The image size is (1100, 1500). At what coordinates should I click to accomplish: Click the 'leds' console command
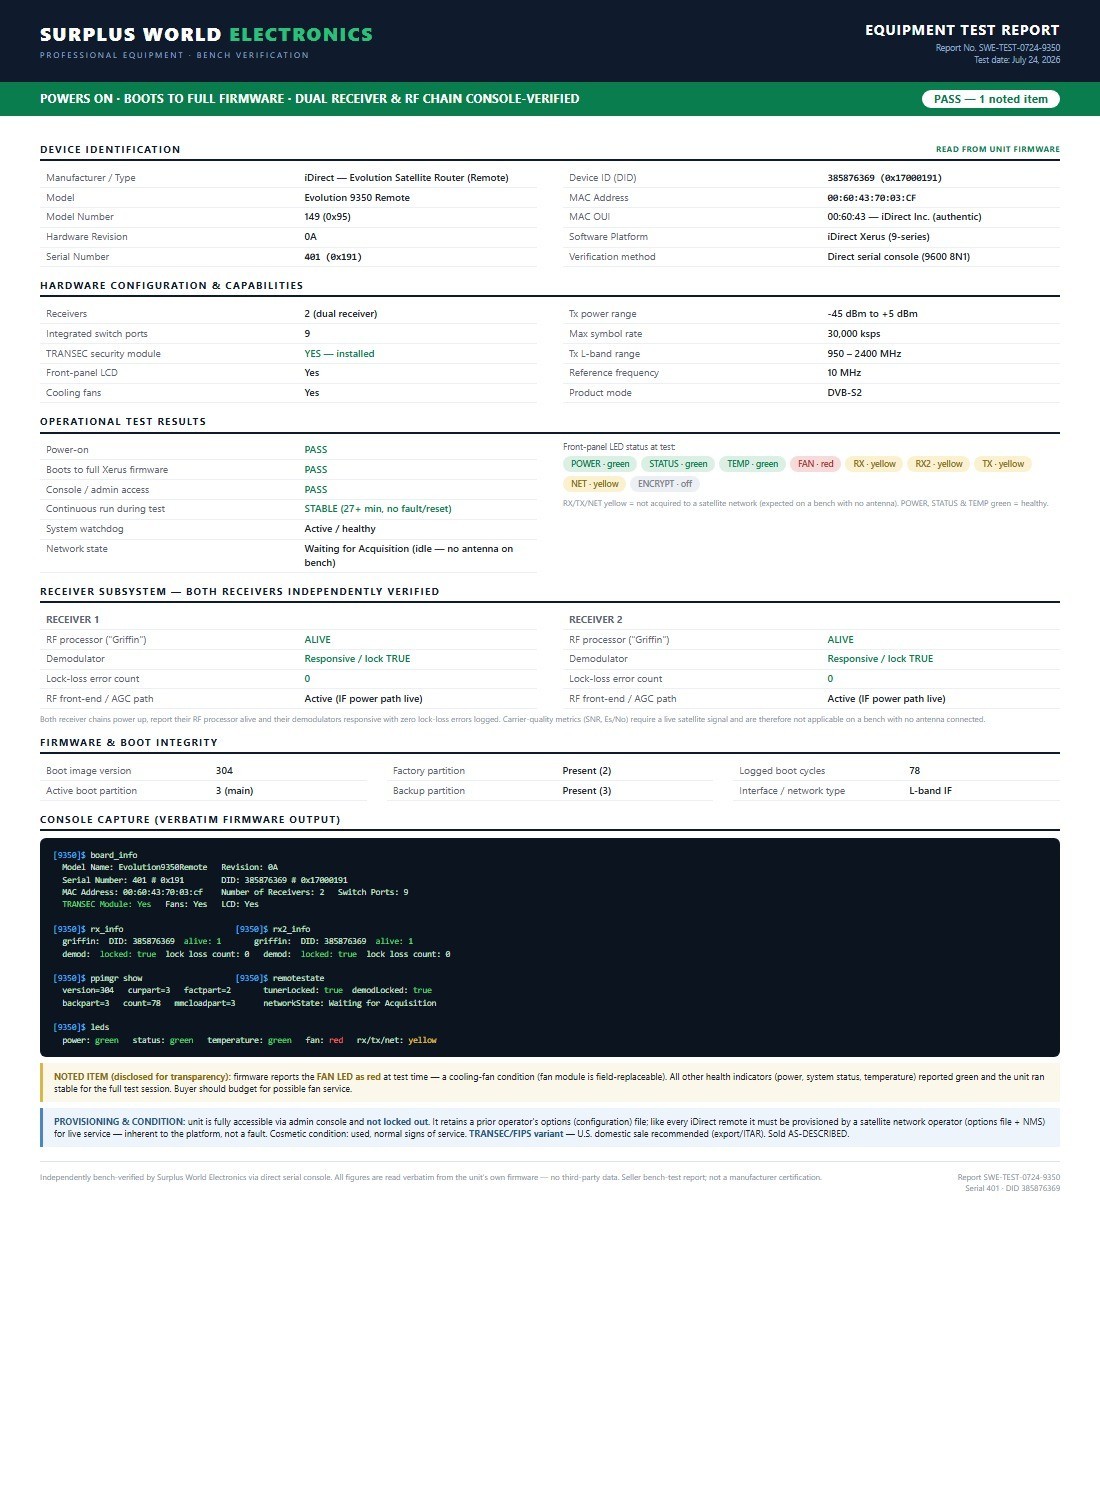(x=81, y=1027)
